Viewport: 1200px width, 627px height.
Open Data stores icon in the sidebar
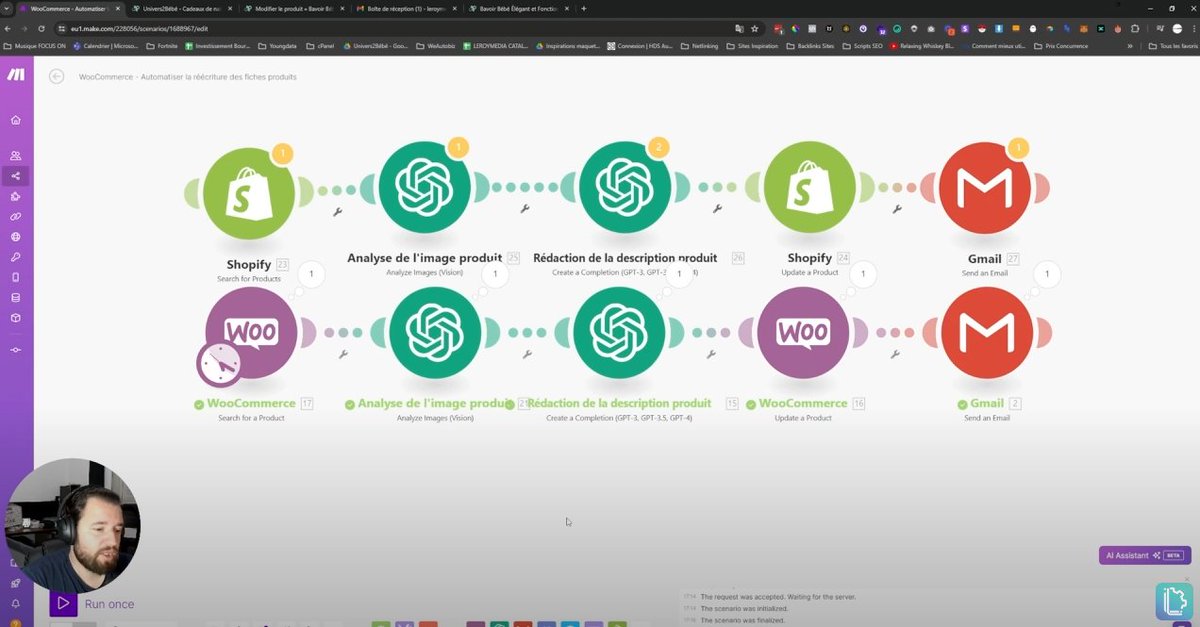click(15, 298)
